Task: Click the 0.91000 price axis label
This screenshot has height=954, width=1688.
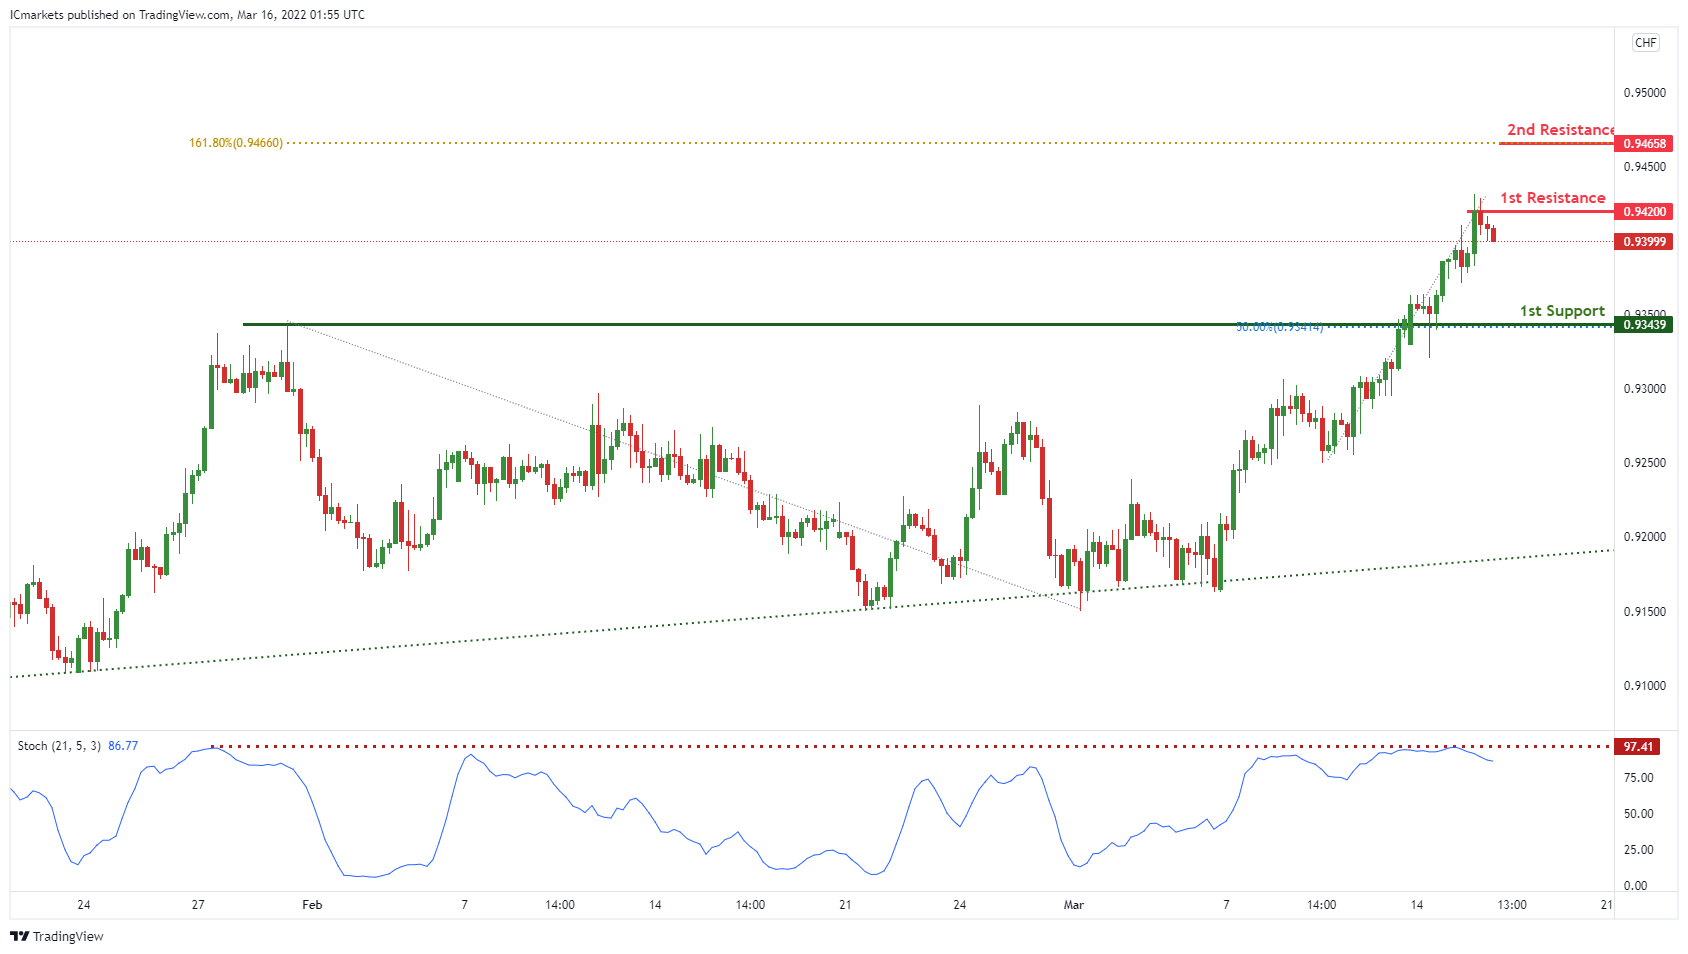Action: click(x=1645, y=686)
